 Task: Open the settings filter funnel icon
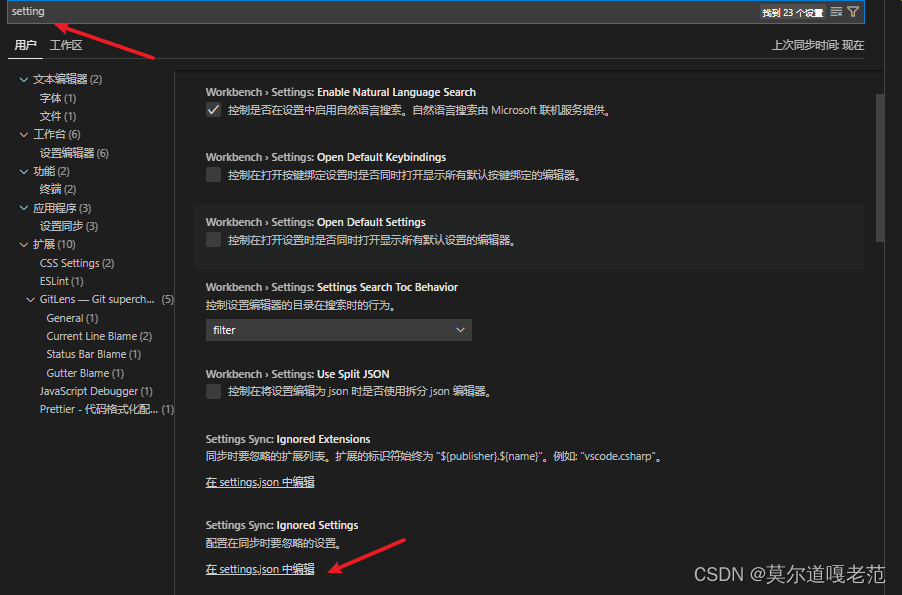[x=853, y=12]
